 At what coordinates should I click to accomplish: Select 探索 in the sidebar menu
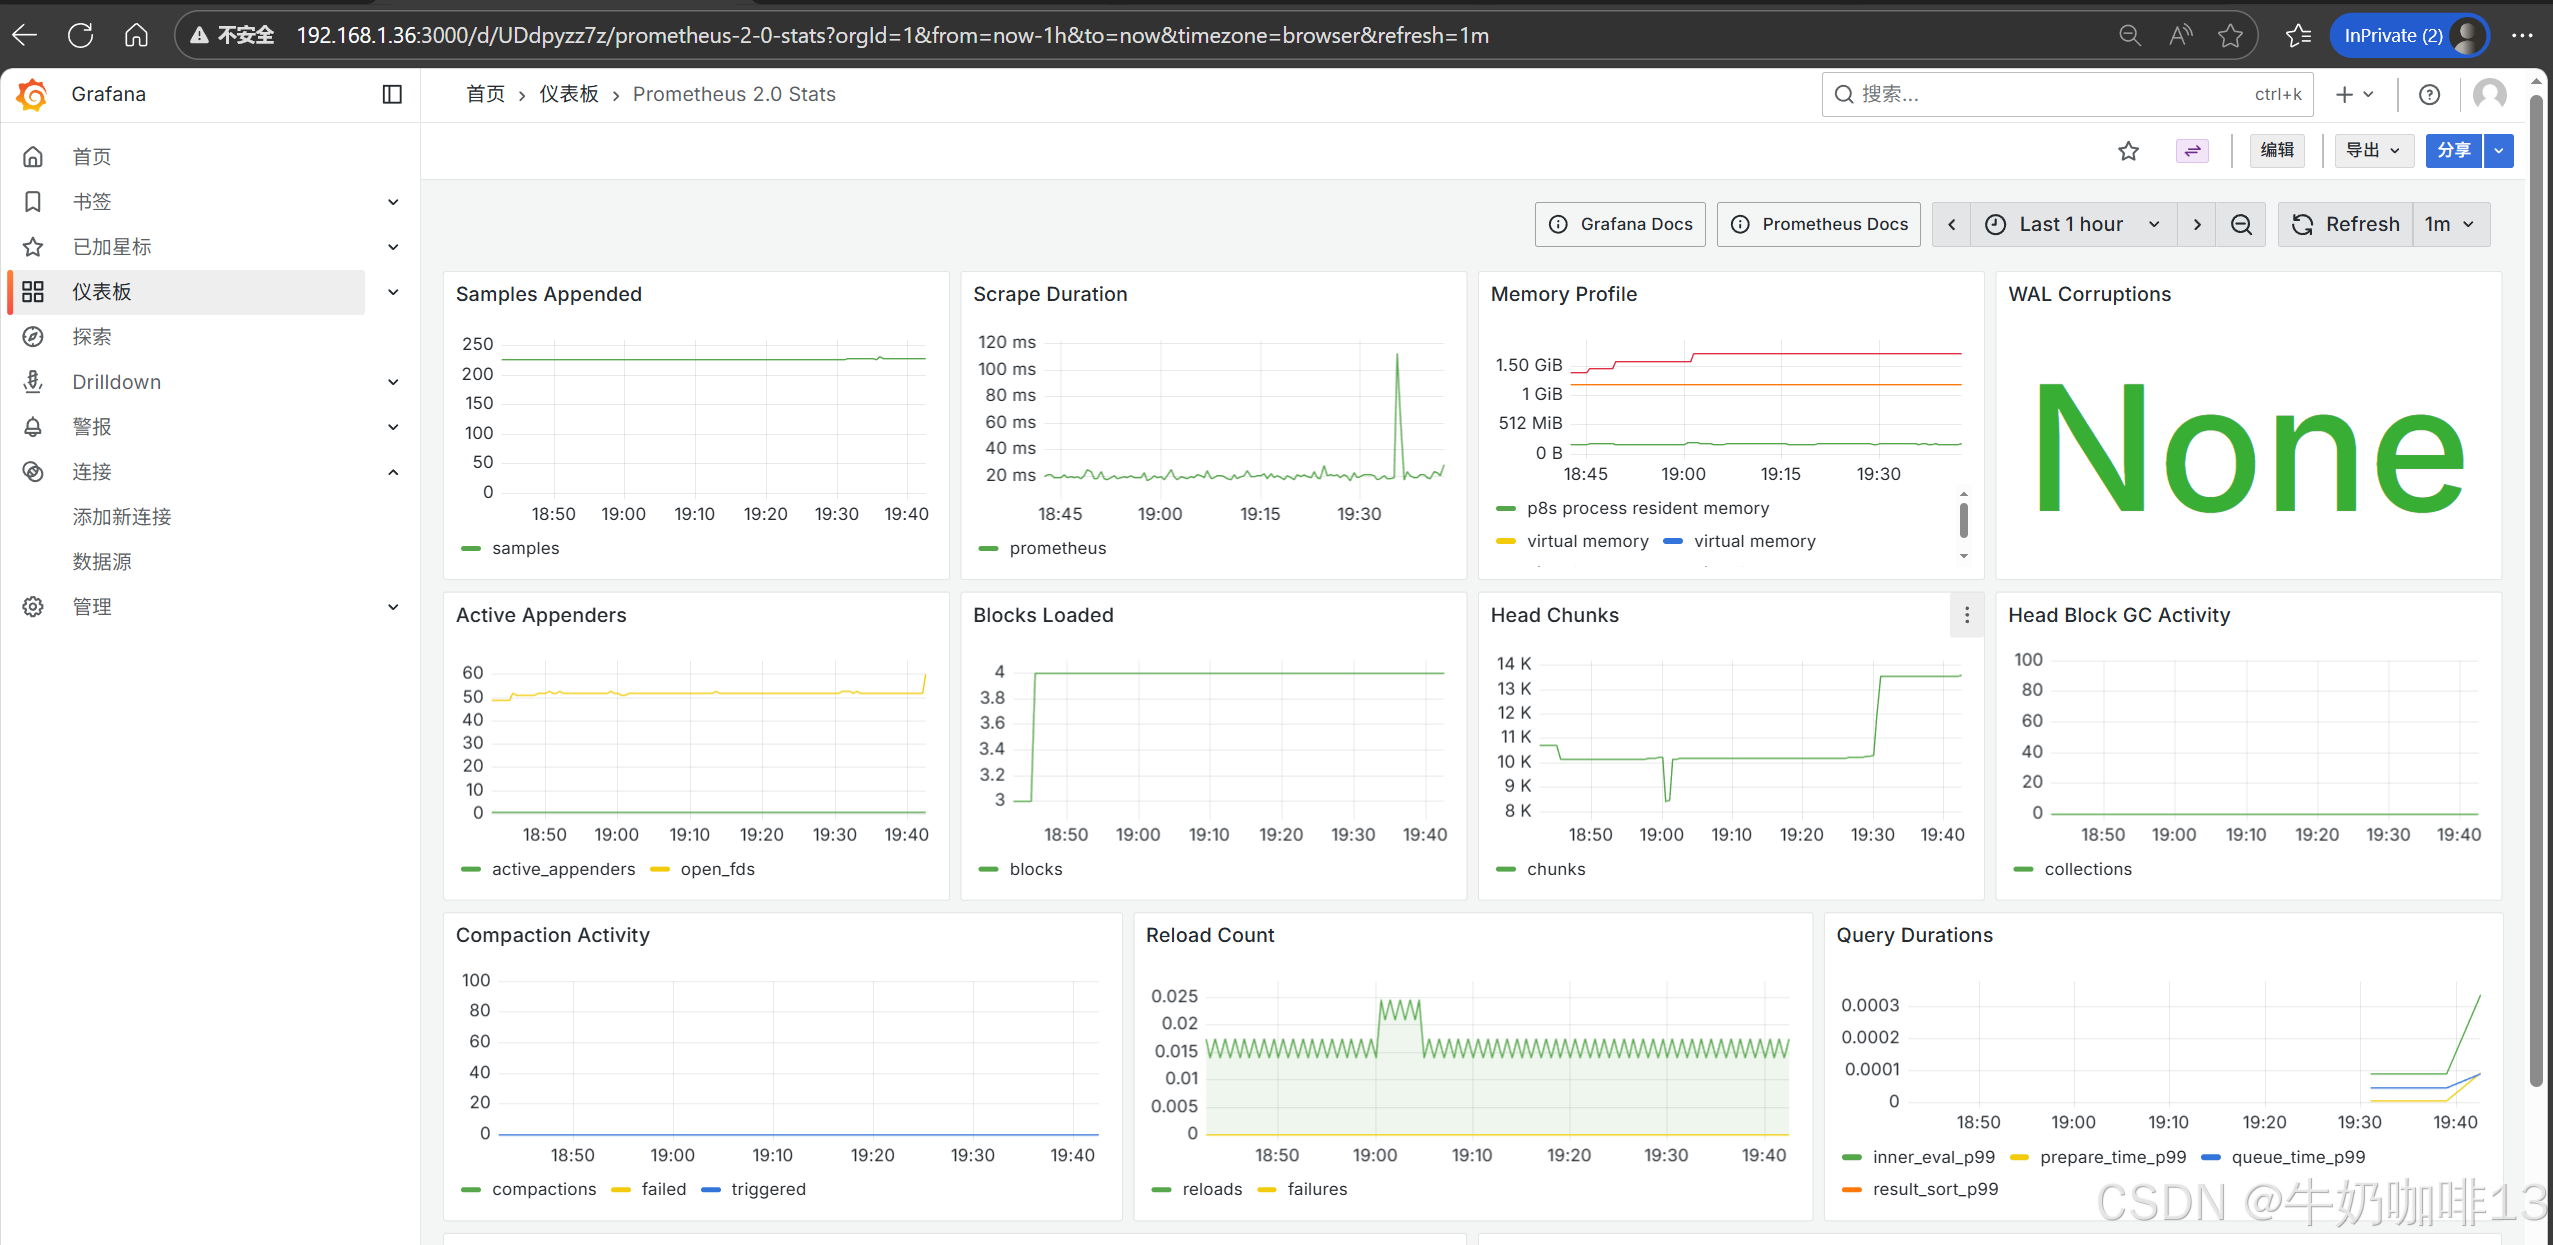(x=92, y=337)
